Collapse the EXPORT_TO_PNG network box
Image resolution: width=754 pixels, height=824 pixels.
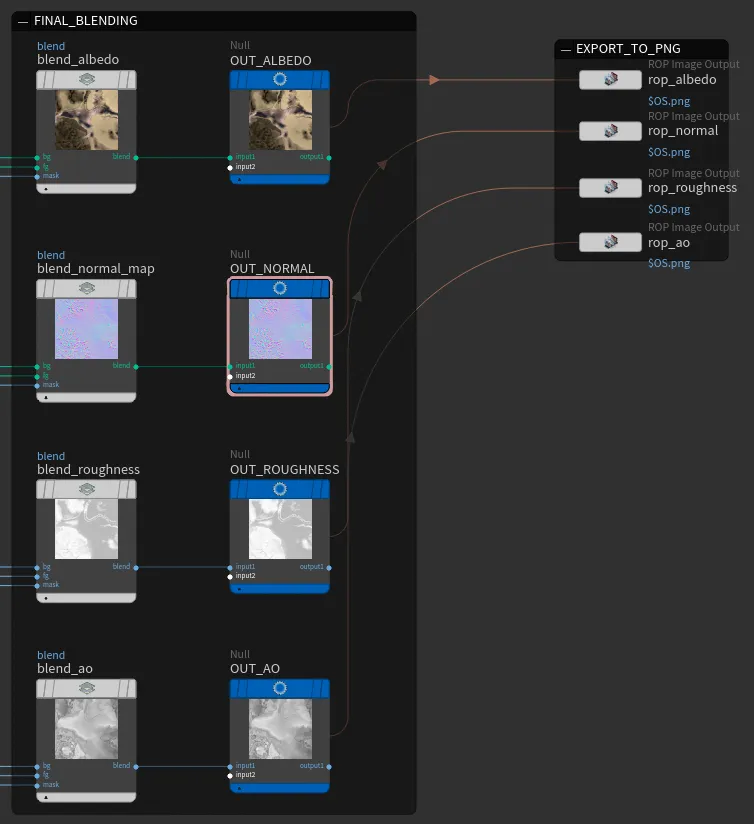point(565,50)
